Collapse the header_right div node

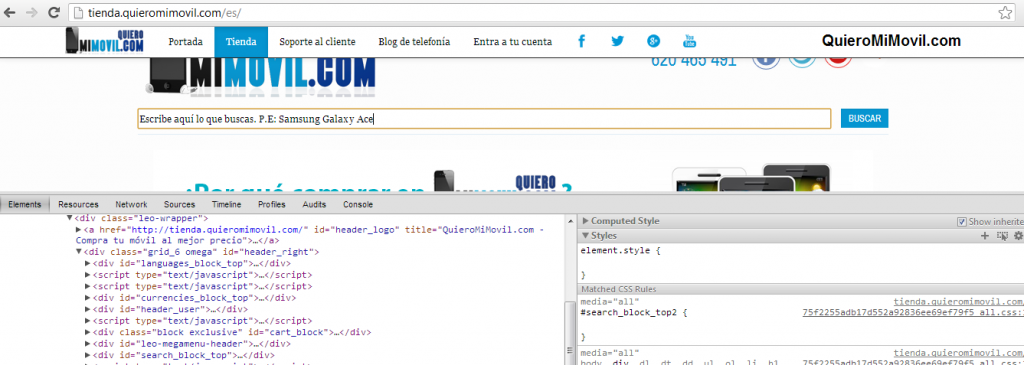pyautogui.click(x=78, y=251)
